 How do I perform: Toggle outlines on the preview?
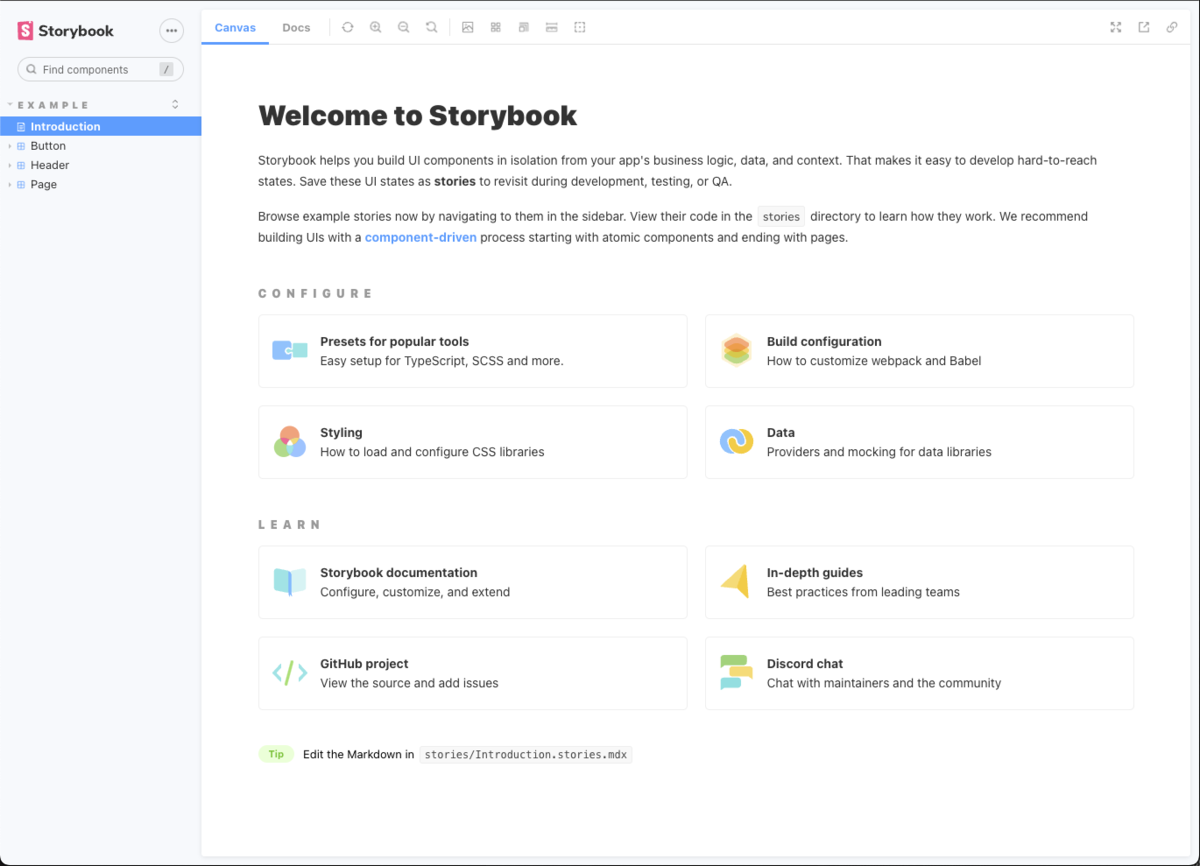click(x=579, y=27)
